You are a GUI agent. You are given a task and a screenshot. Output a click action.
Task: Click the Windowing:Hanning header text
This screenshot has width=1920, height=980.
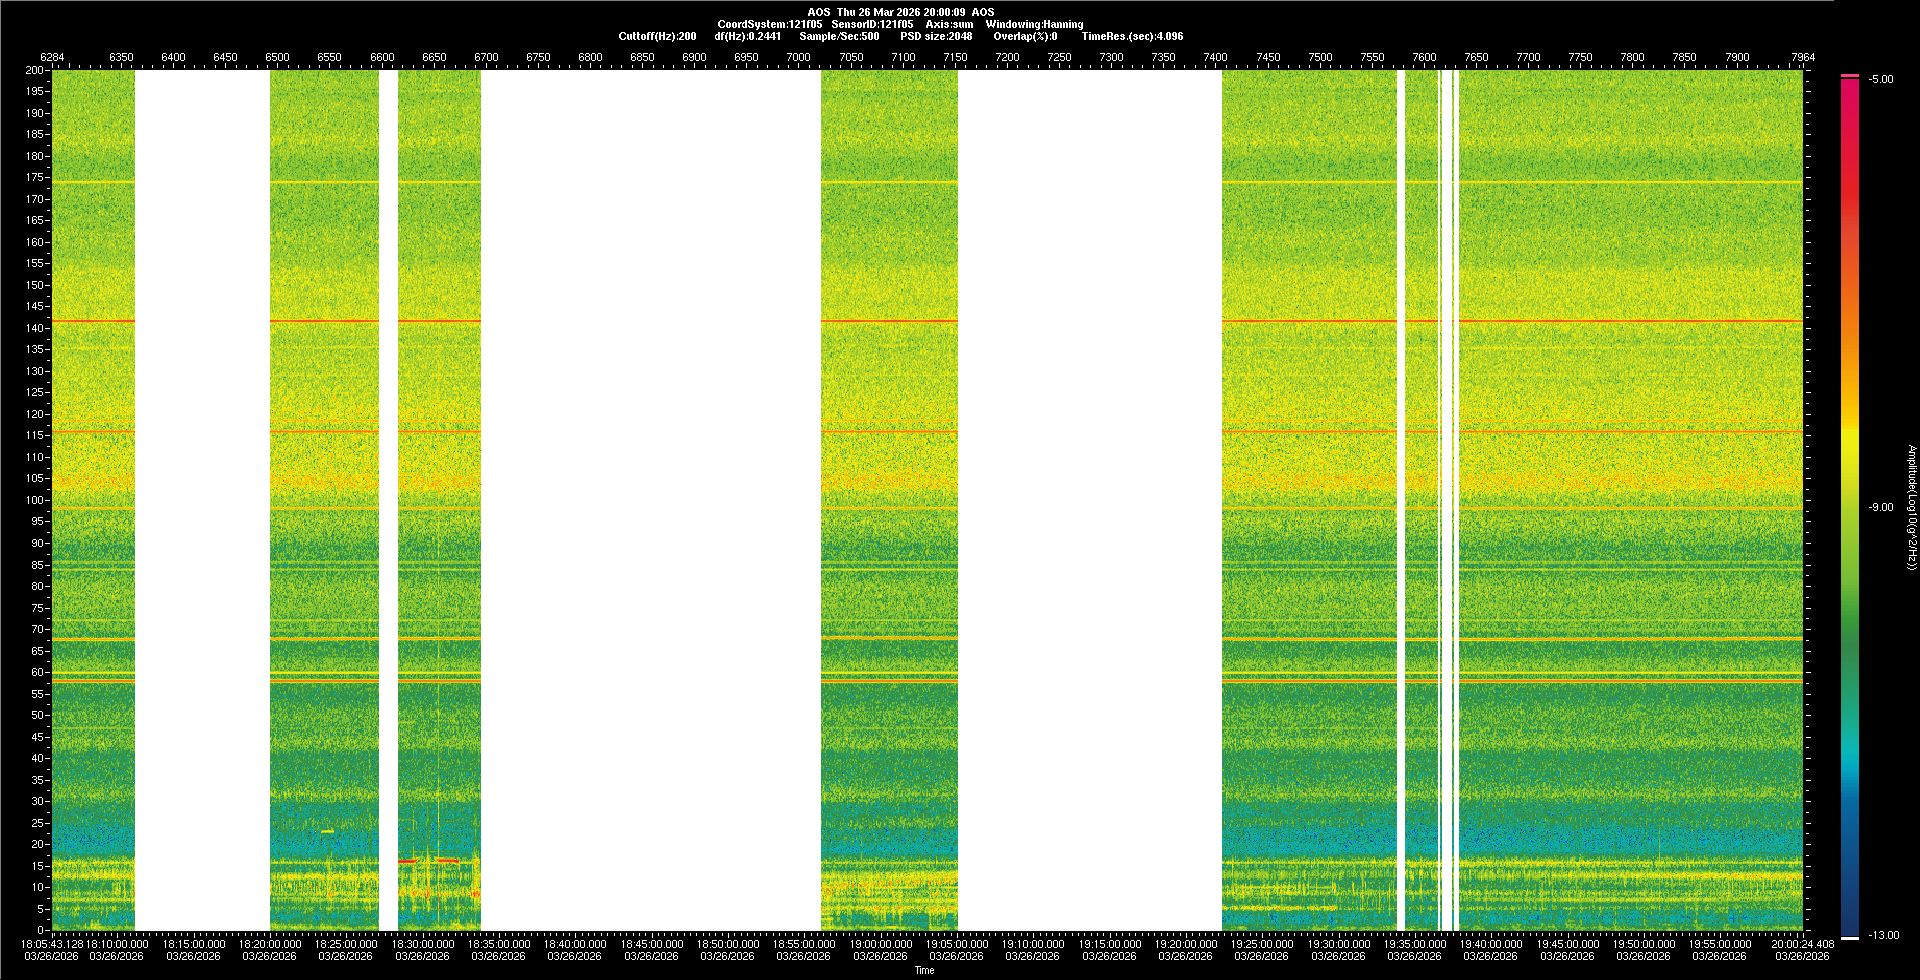click(x=1034, y=24)
